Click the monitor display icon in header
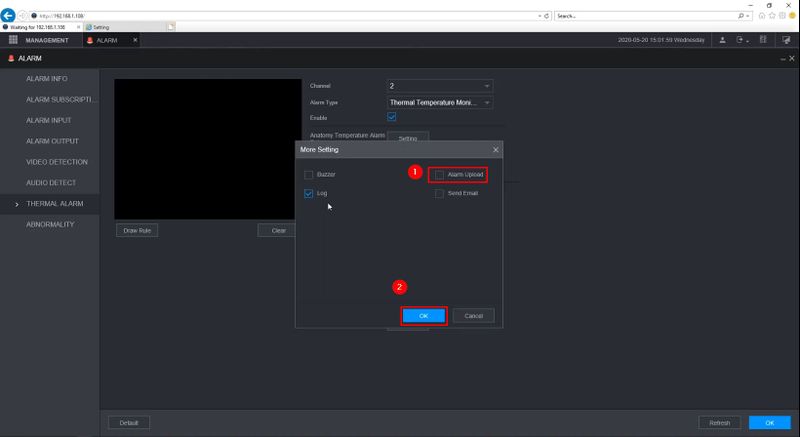Screen dimensions: 800x437 785,39
